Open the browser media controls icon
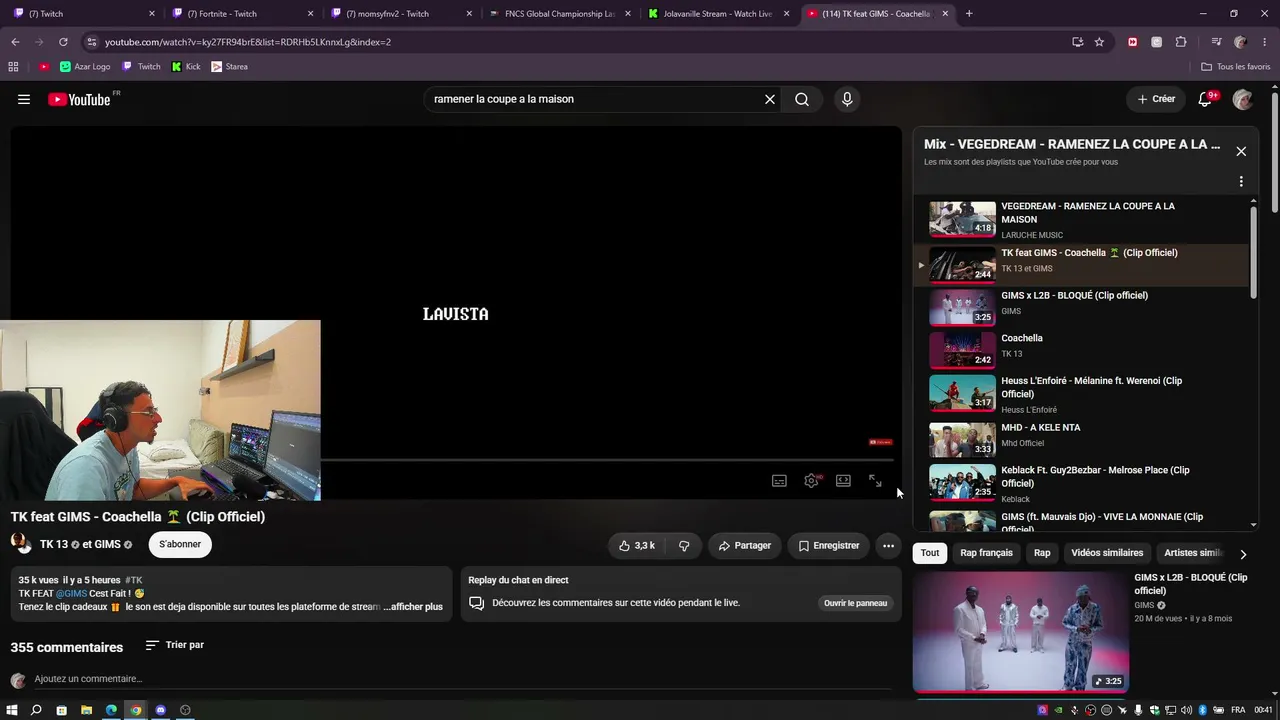This screenshot has height=720, width=1280. [x=1216, y=42]
